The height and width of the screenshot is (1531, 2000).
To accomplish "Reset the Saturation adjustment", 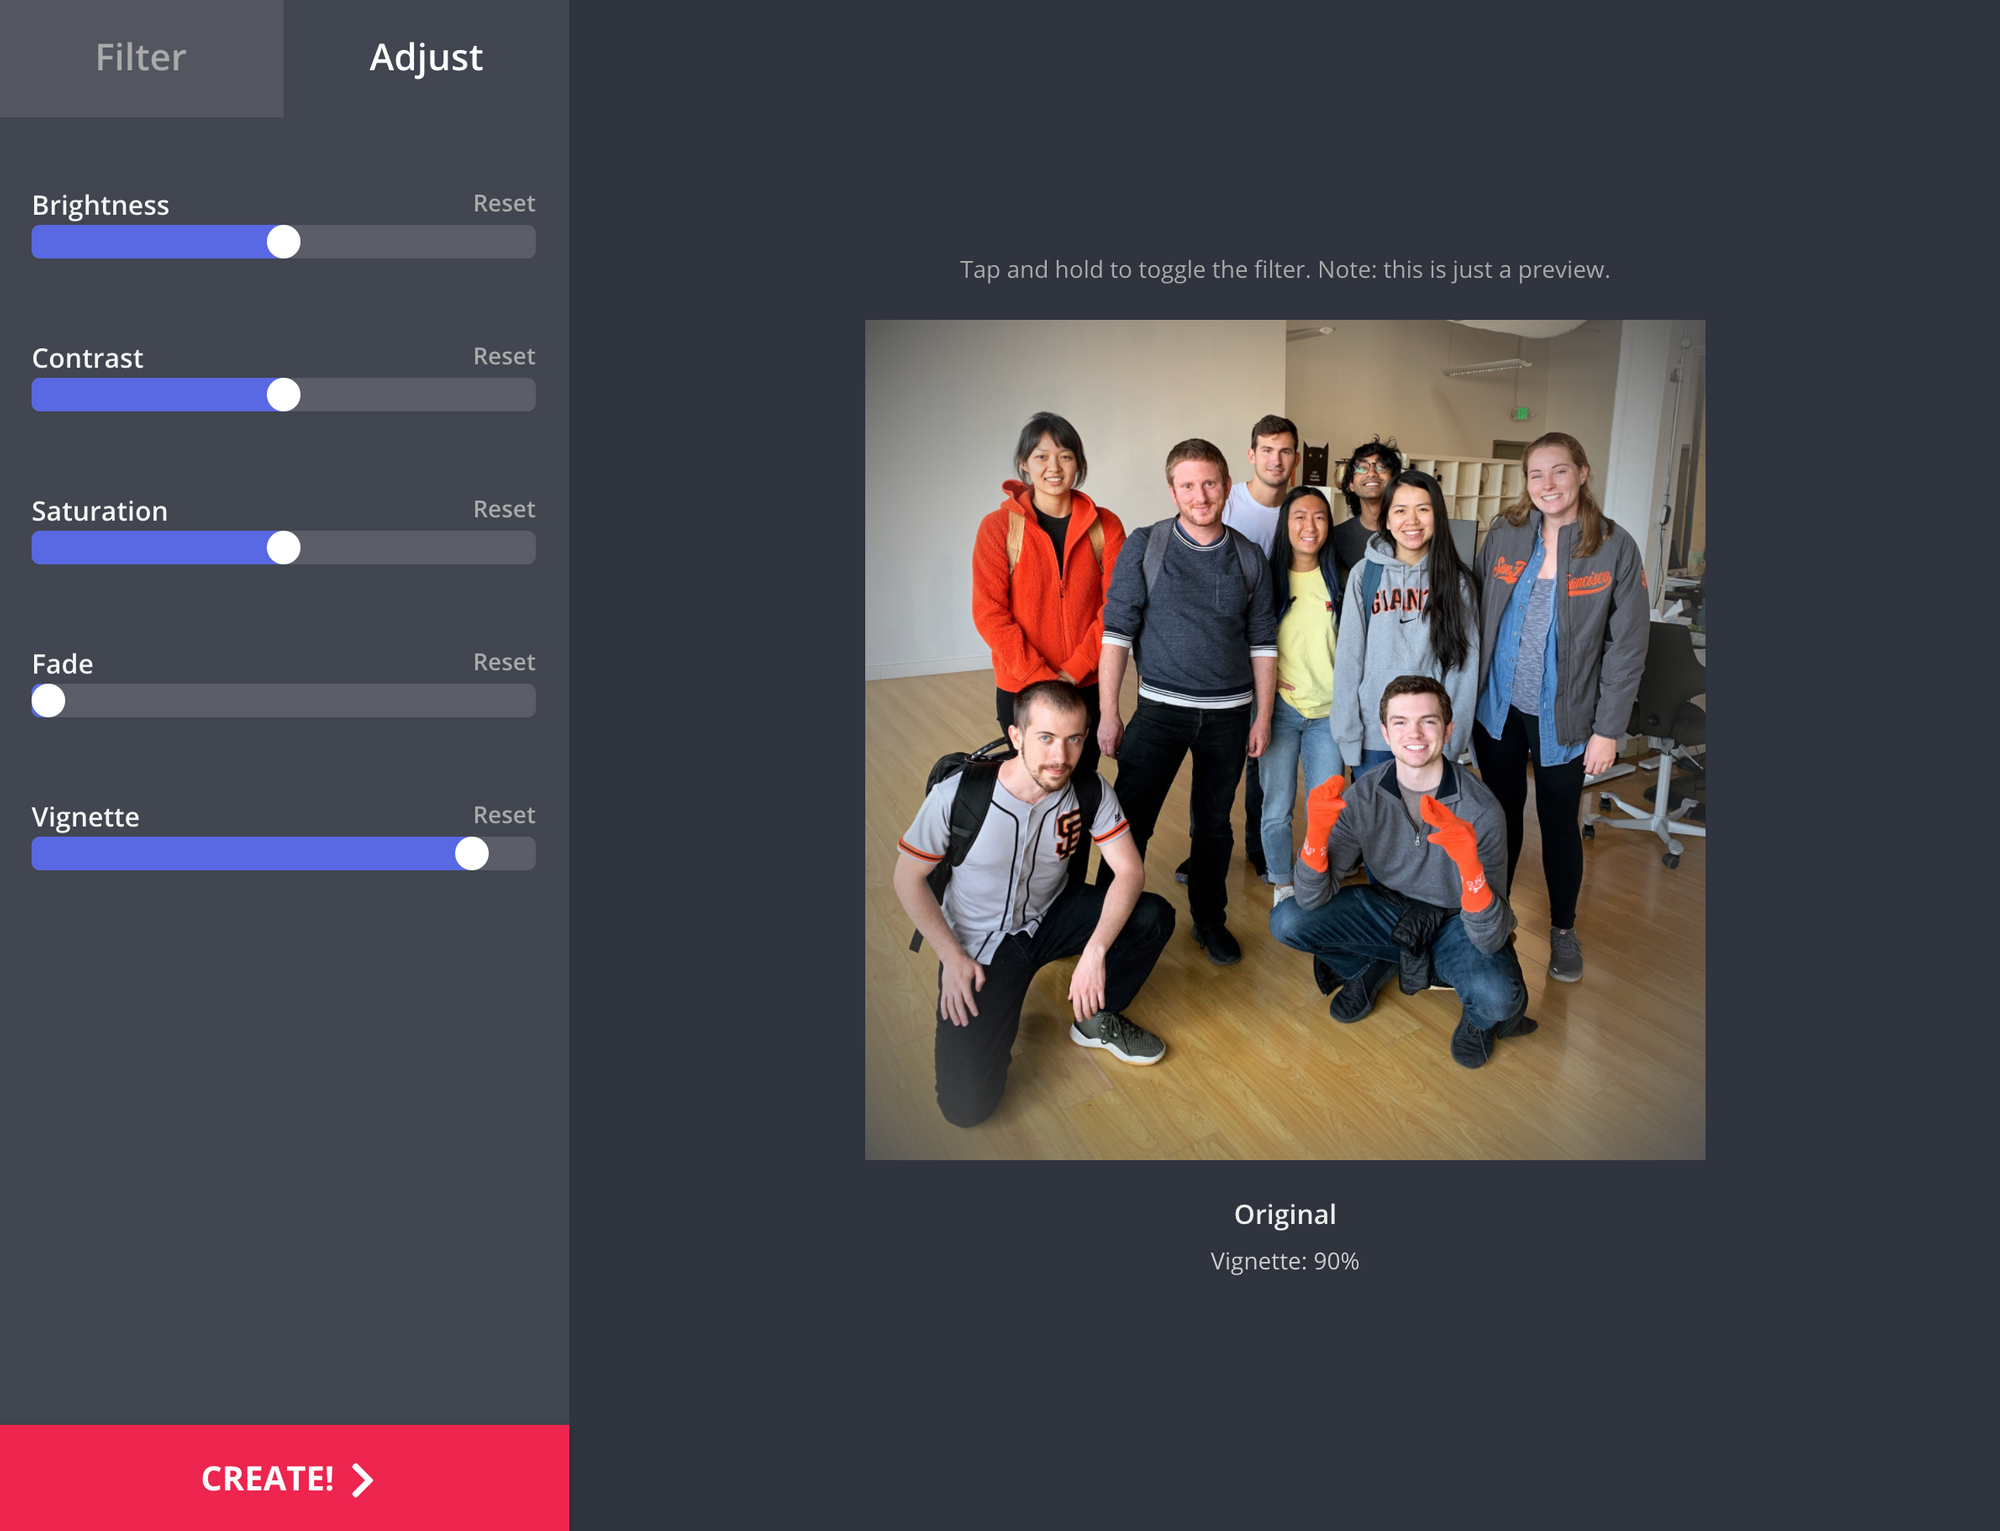I will [x=503, y=509].
